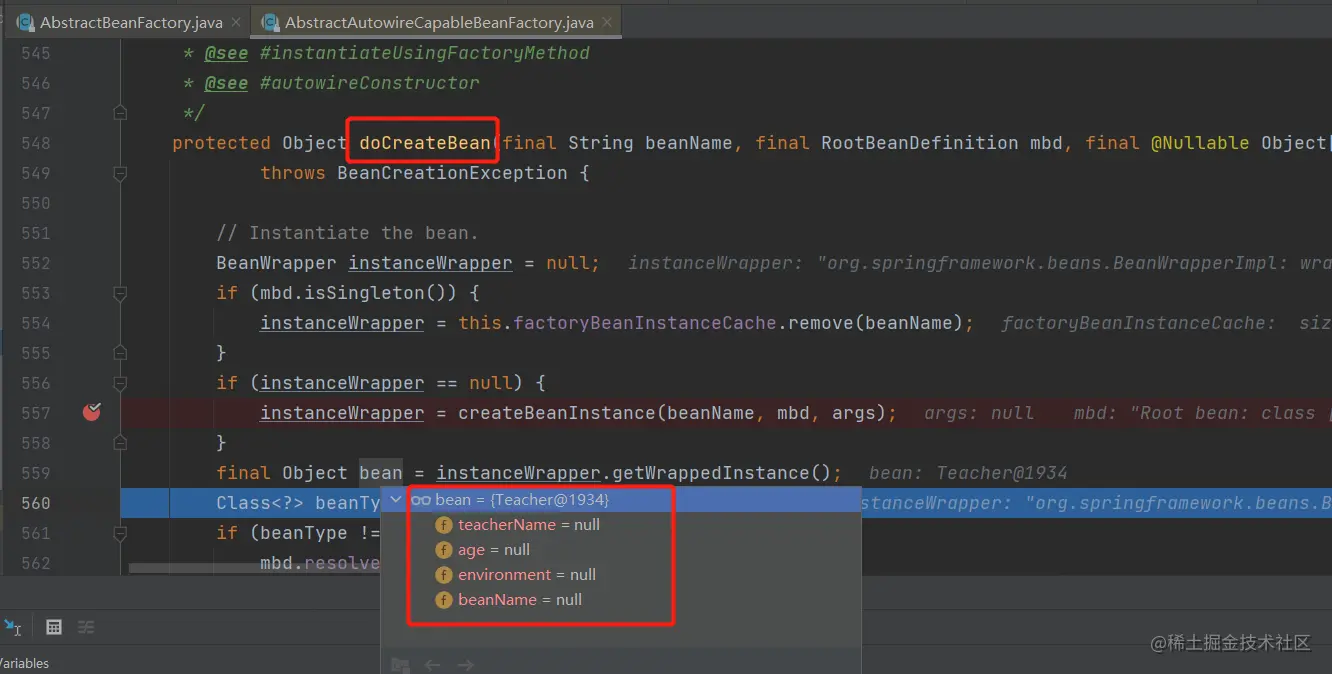Select the age = null field row
This screenshot has width=1332, height=674.
621,550
